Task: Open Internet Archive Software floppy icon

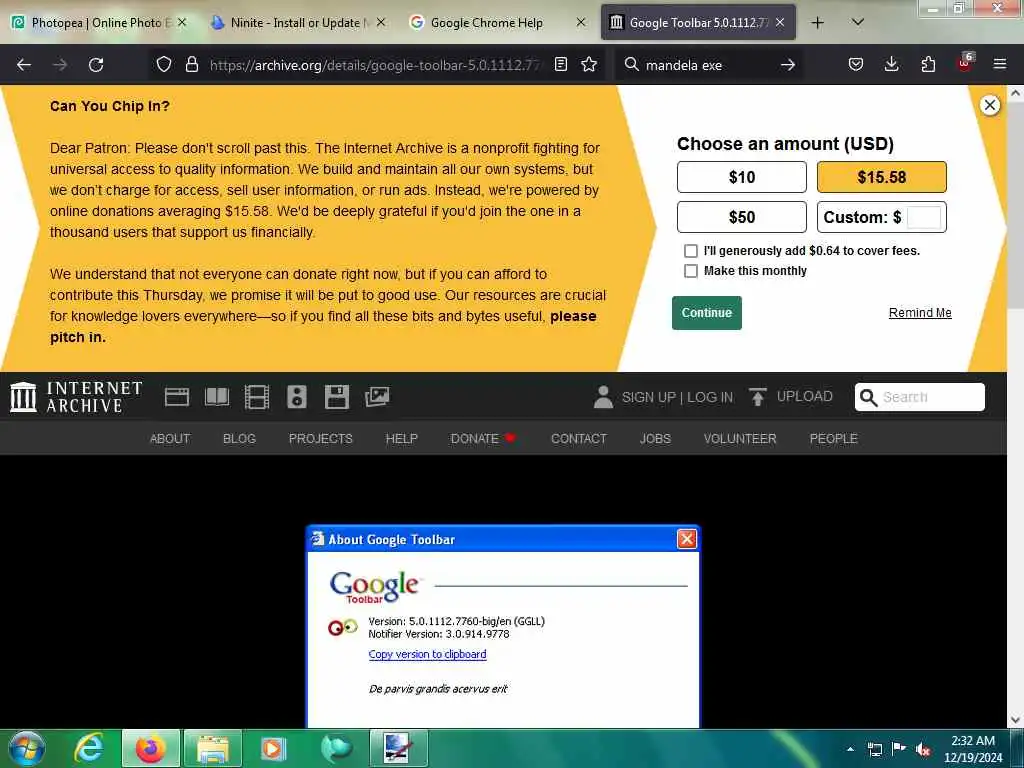Action: [x=337, y=396]
